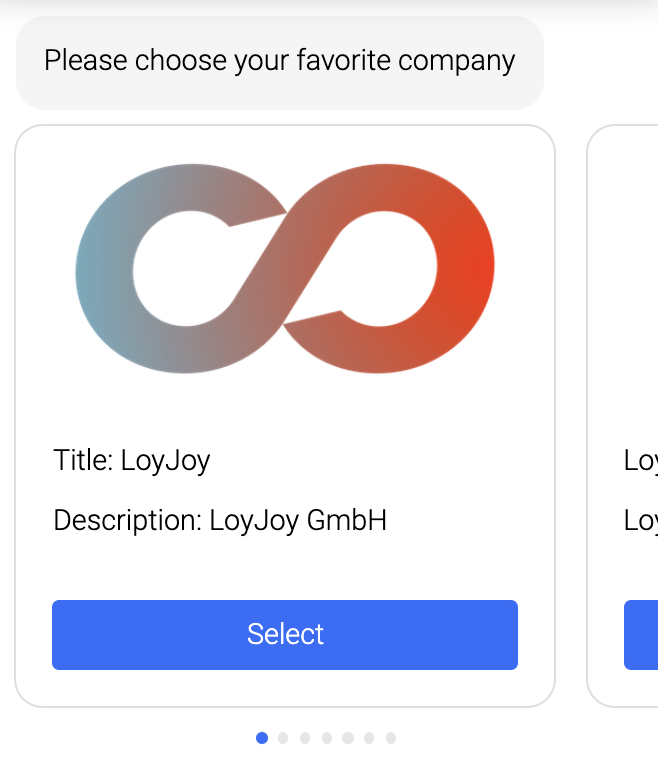This screenshot has width=658, height=764.
Task: Switch to the fourth carousel page dot
Action: click(x=327, y=738)
